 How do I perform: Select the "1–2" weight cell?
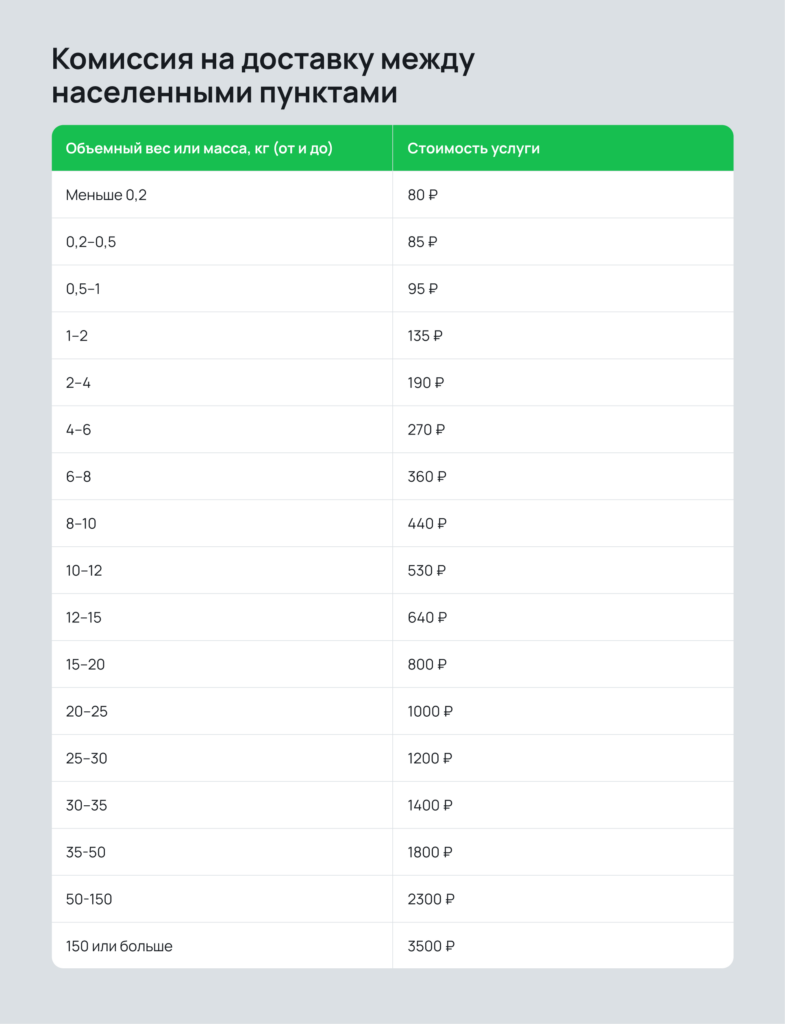(77, 336)
